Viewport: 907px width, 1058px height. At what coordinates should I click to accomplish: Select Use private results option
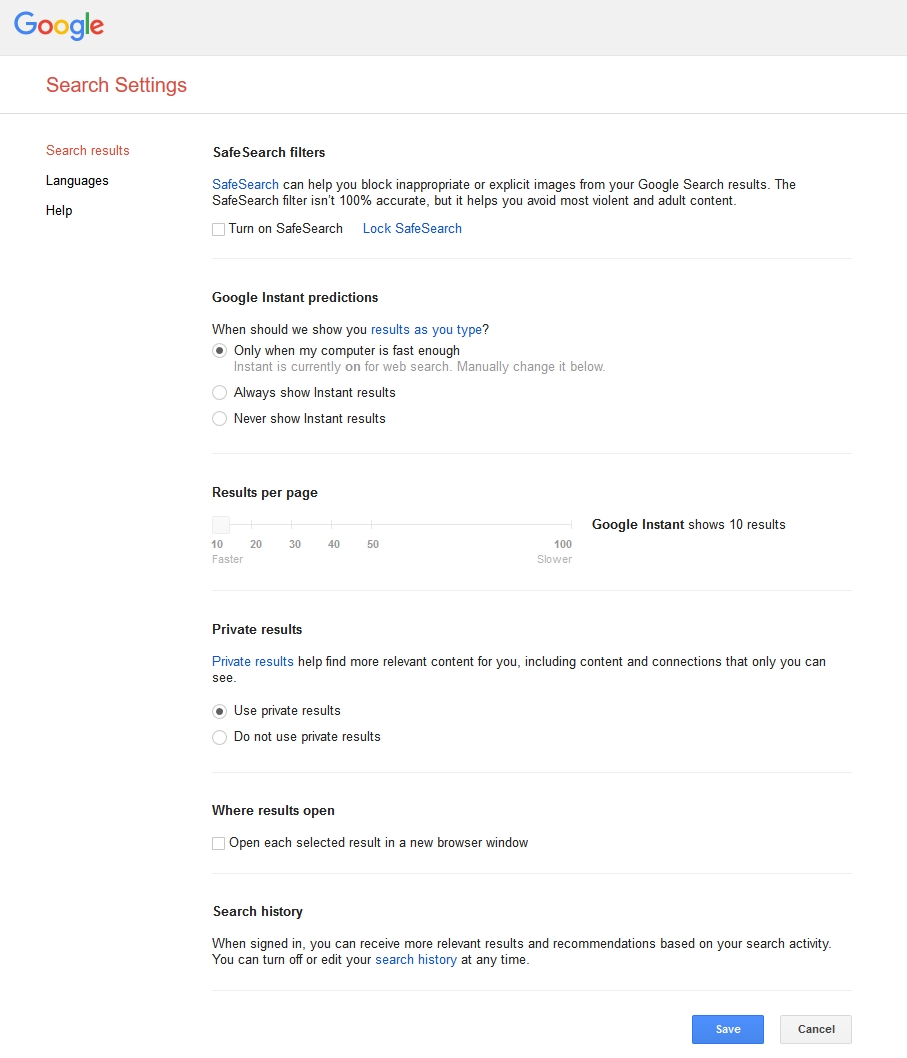click(x=220, y=711)
